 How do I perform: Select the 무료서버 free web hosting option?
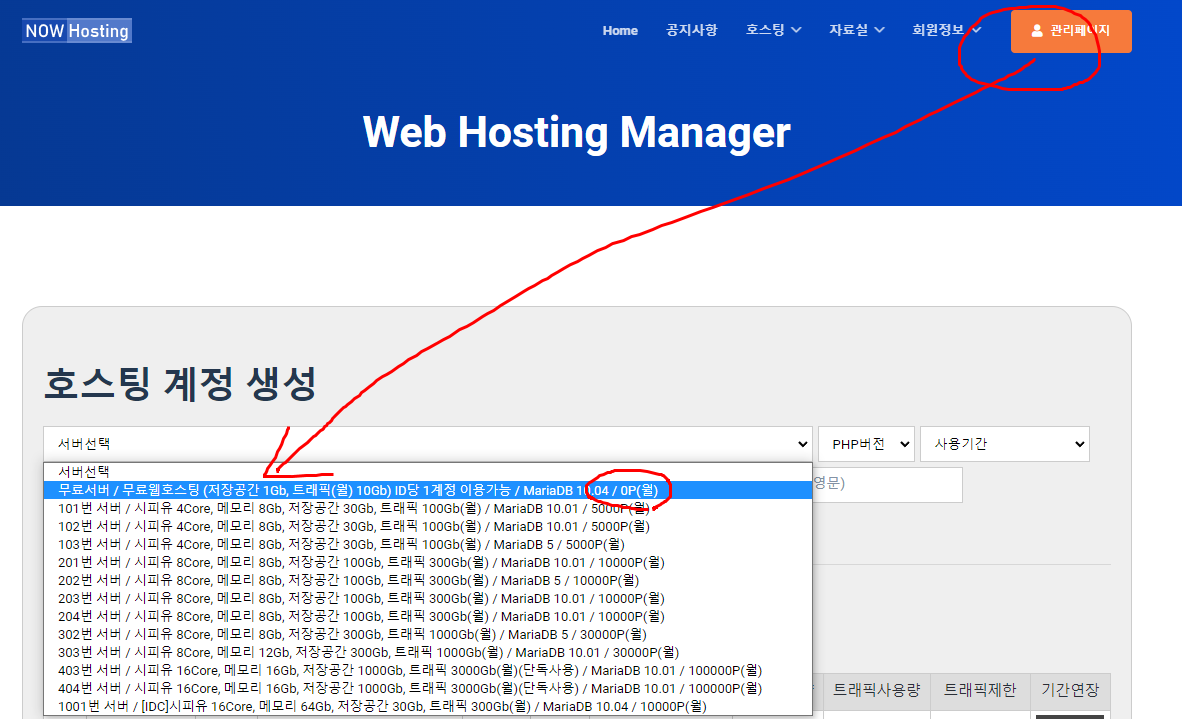(x=357, y=490)
